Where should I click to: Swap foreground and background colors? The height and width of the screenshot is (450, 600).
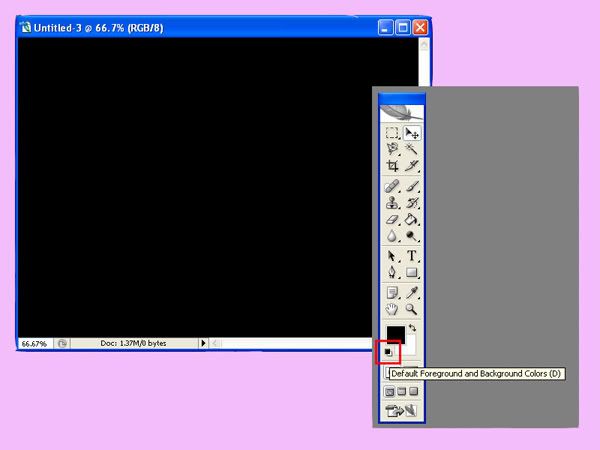413,328
